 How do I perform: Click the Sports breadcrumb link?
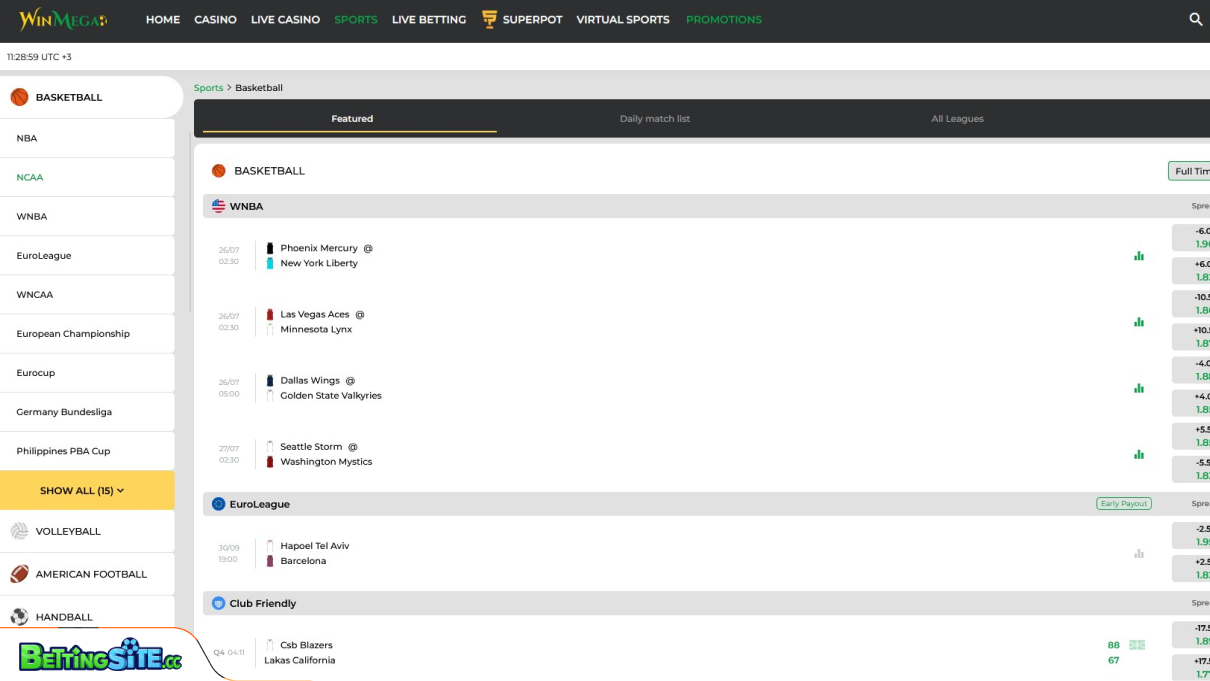click(x=208, y=88)
